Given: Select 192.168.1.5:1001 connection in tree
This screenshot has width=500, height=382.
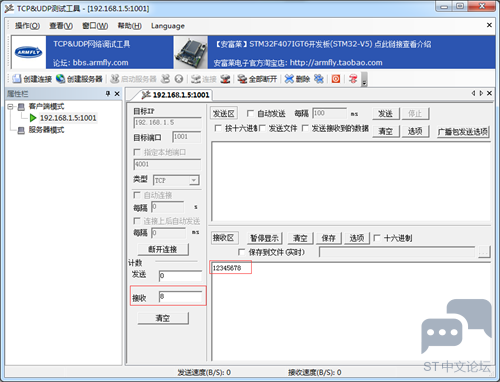Looking at the screenshot, I should coord(68,118).
